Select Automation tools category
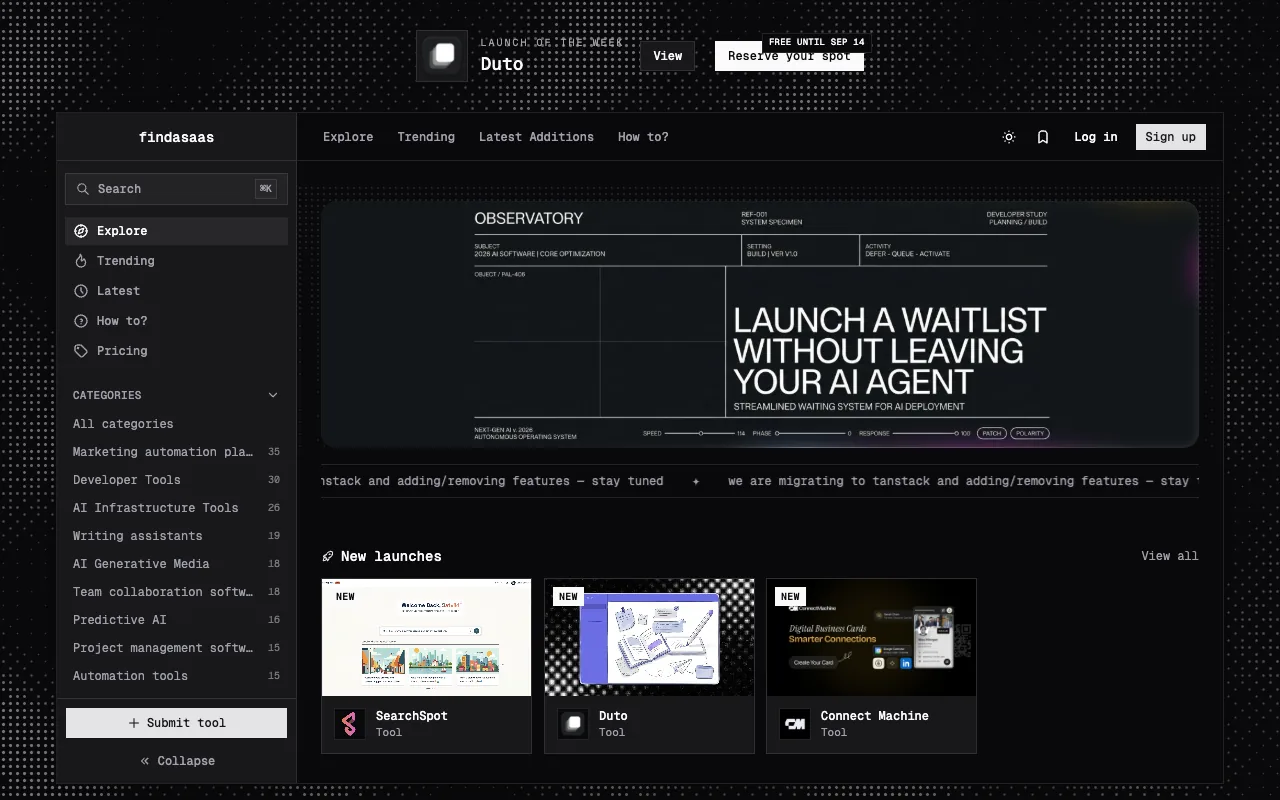Viewport: 1280px width, 800px height. (x=177, y=676)
